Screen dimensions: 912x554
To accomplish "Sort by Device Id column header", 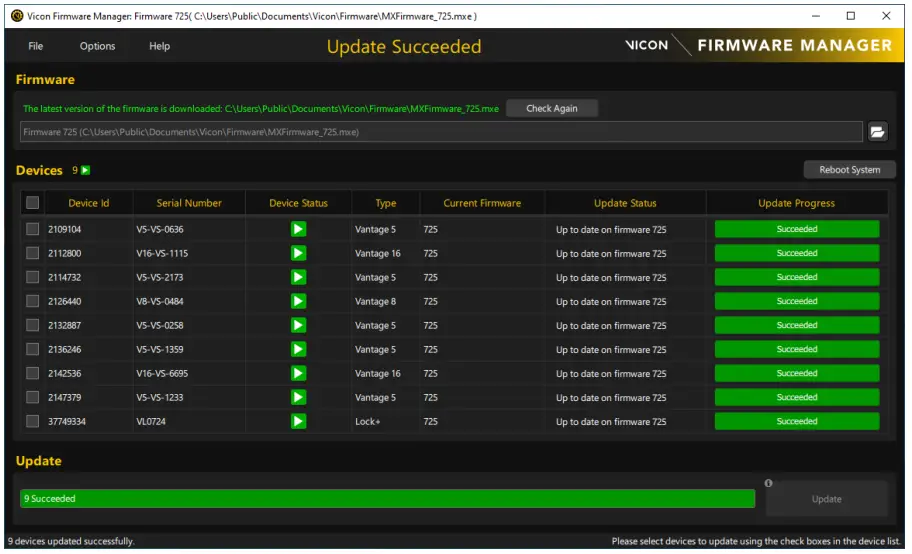I will pyautogui.click(x=88, y=203).
